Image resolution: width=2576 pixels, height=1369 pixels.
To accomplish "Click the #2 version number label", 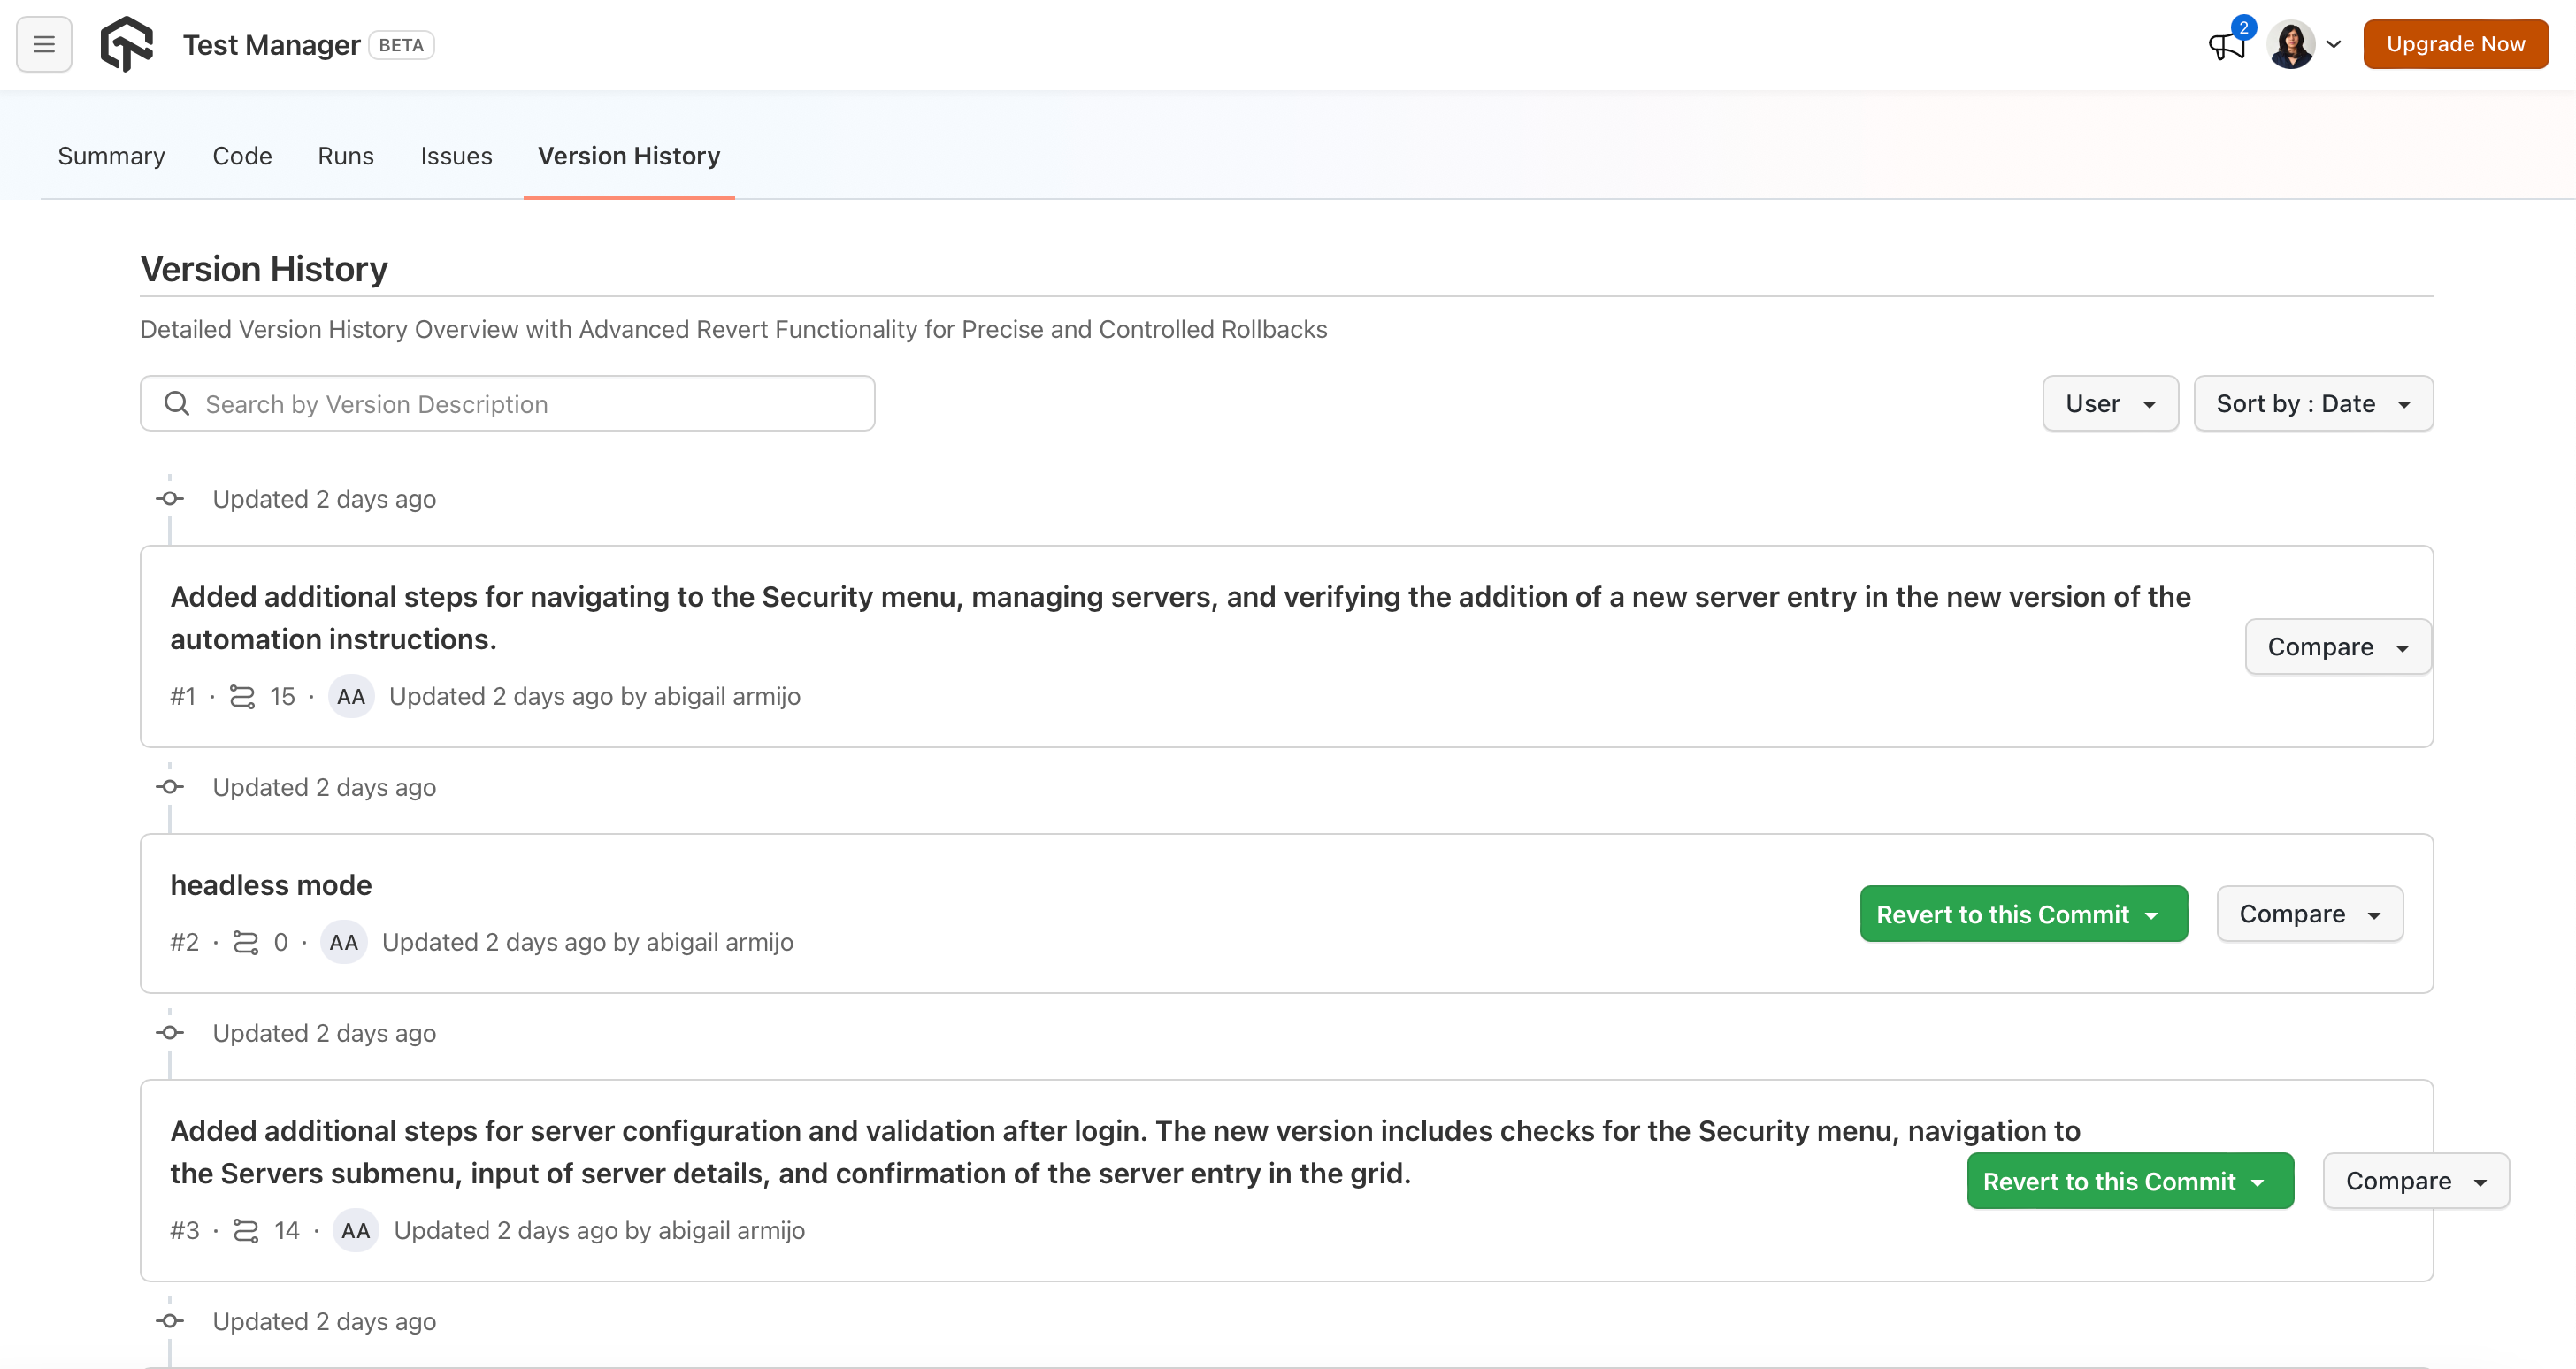I will point(184,942).
